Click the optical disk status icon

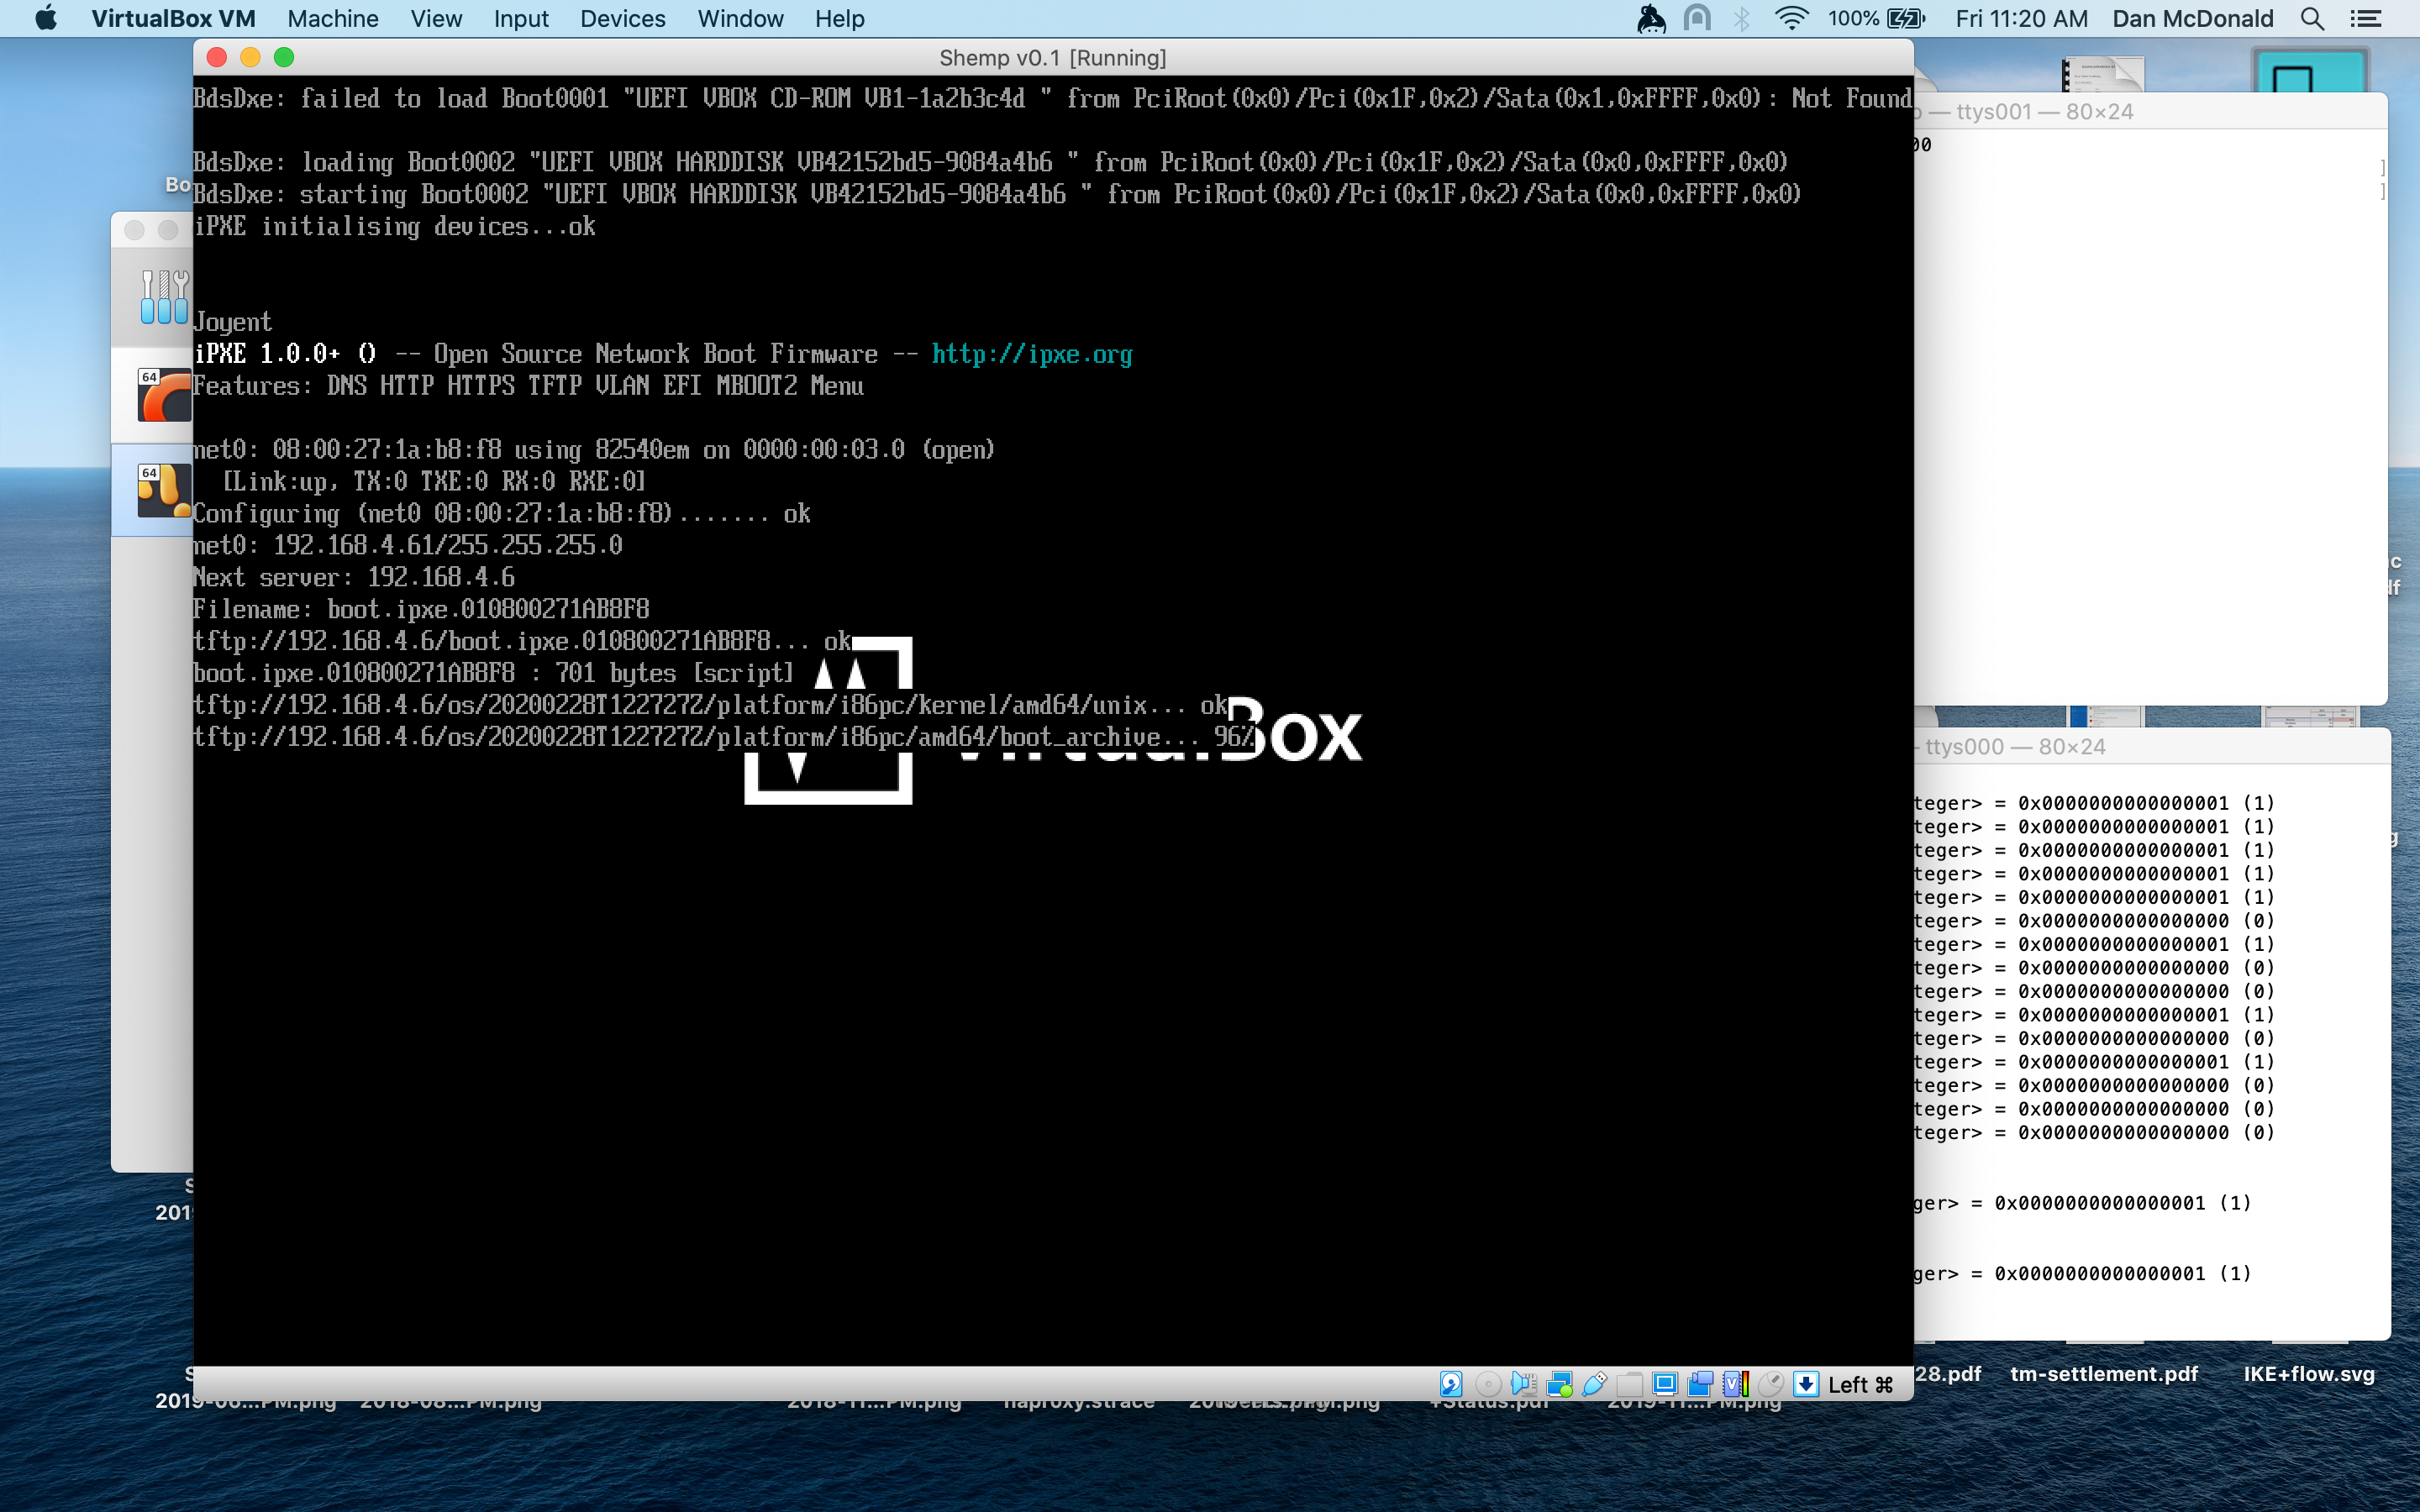[x=1487, y=1384]
